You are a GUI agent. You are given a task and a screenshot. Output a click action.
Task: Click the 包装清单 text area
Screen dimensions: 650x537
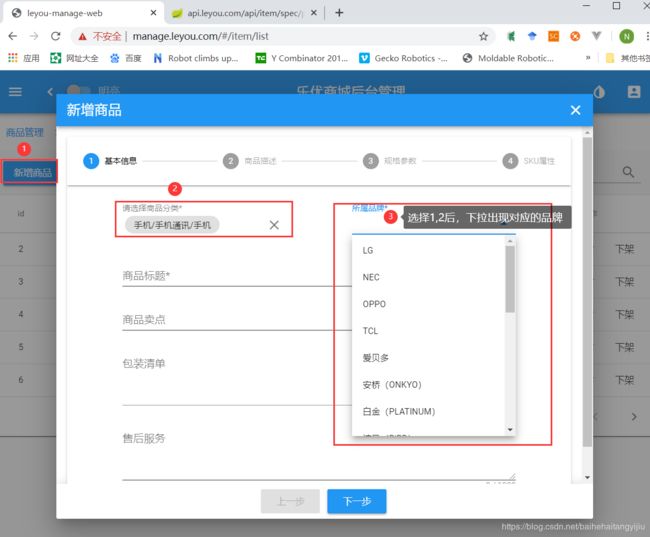[x=237, y=379]
